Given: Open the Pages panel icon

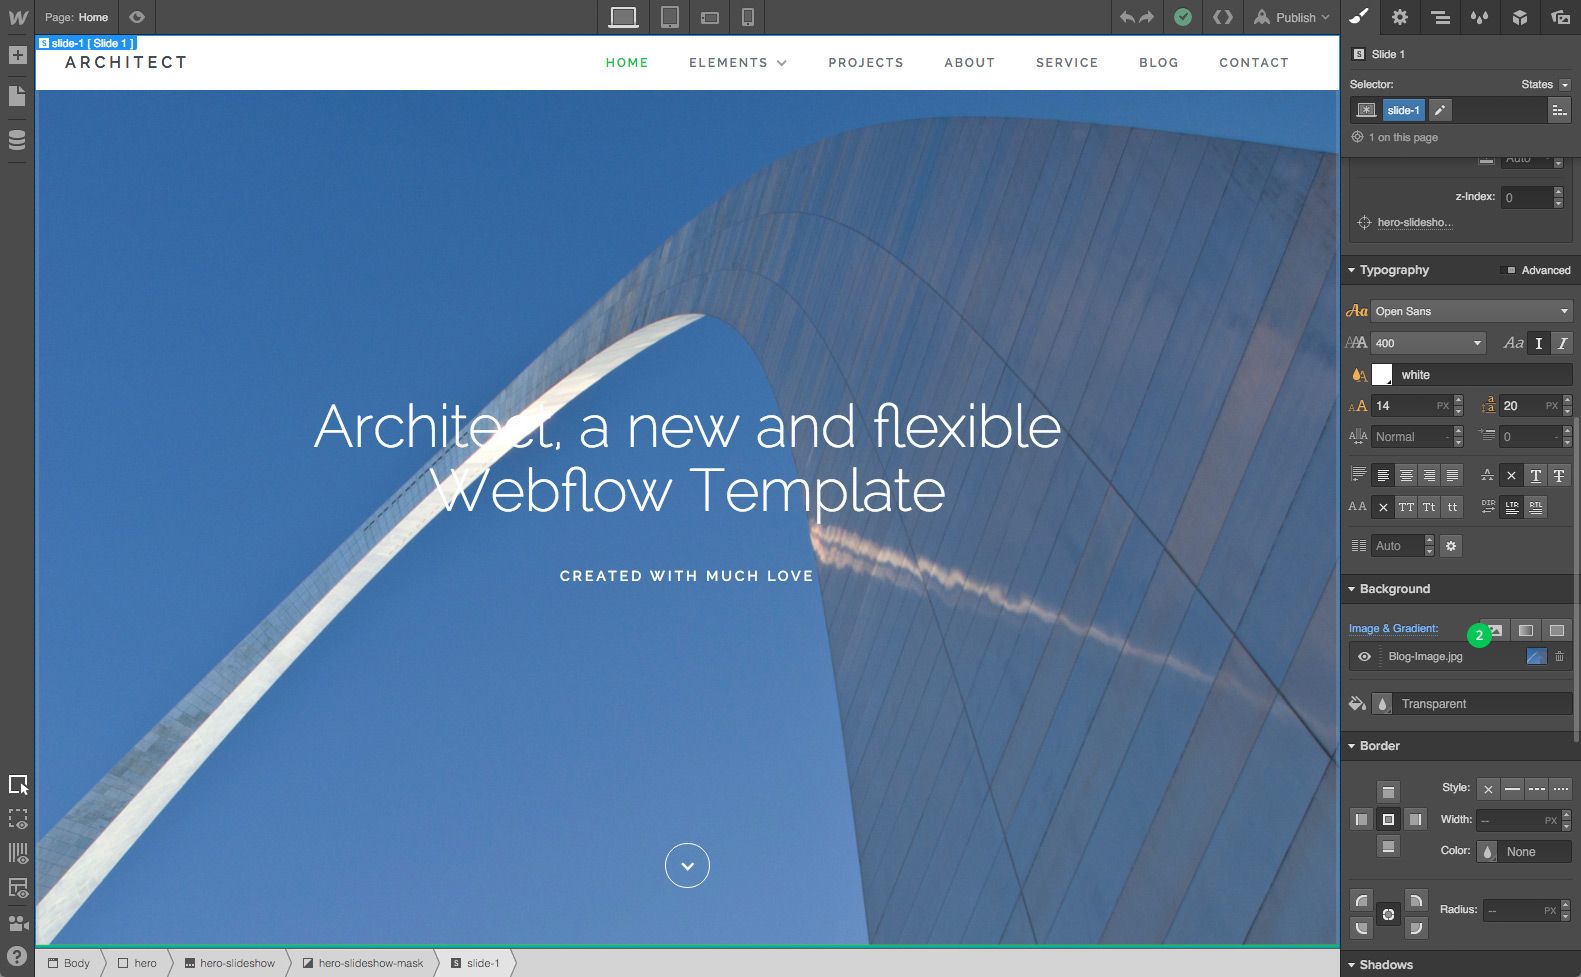Looking at the screenshot, I should (17, 96).
